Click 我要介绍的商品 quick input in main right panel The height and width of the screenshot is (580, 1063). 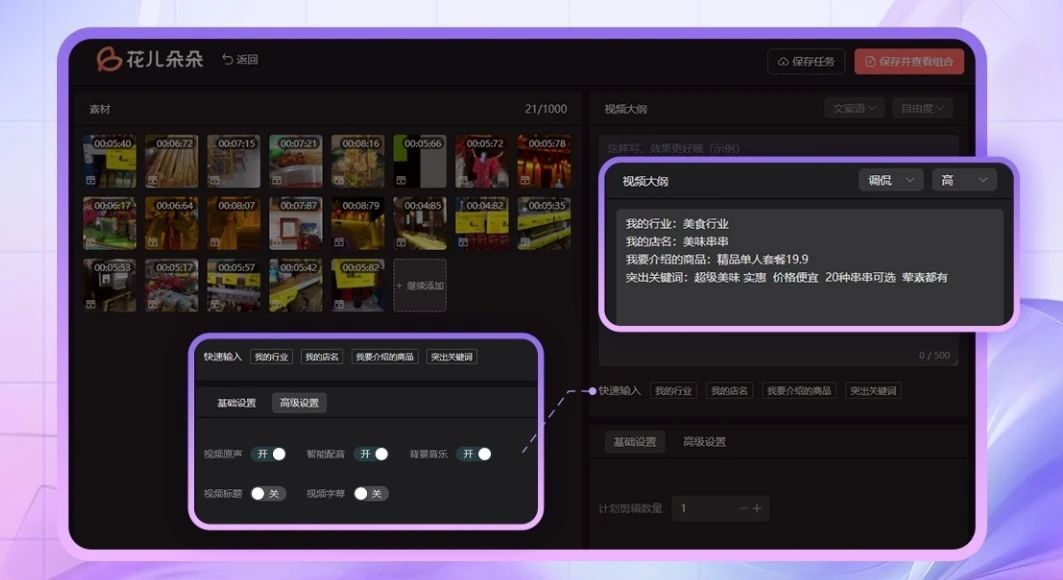tap(799, 391)
